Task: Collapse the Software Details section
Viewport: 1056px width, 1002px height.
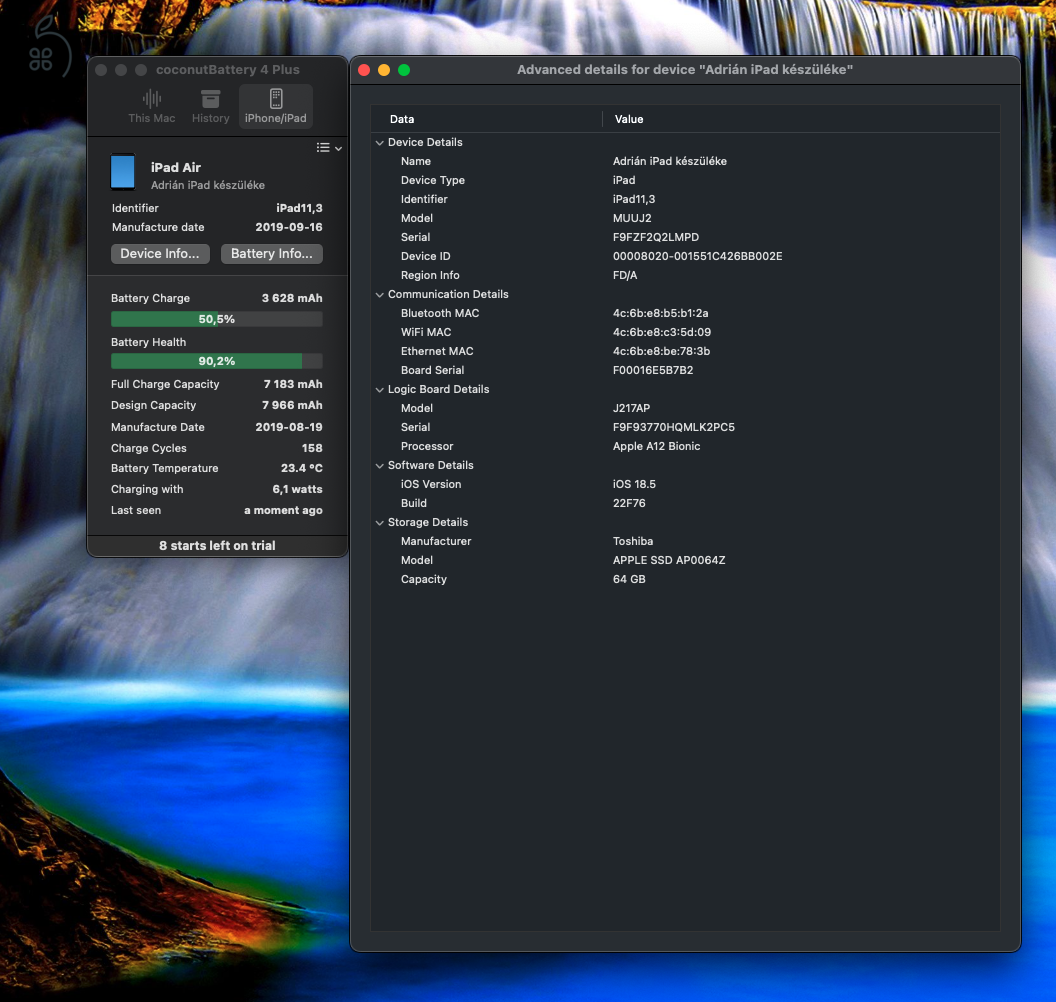Action: pyautogui.click(x=380, y=466)
